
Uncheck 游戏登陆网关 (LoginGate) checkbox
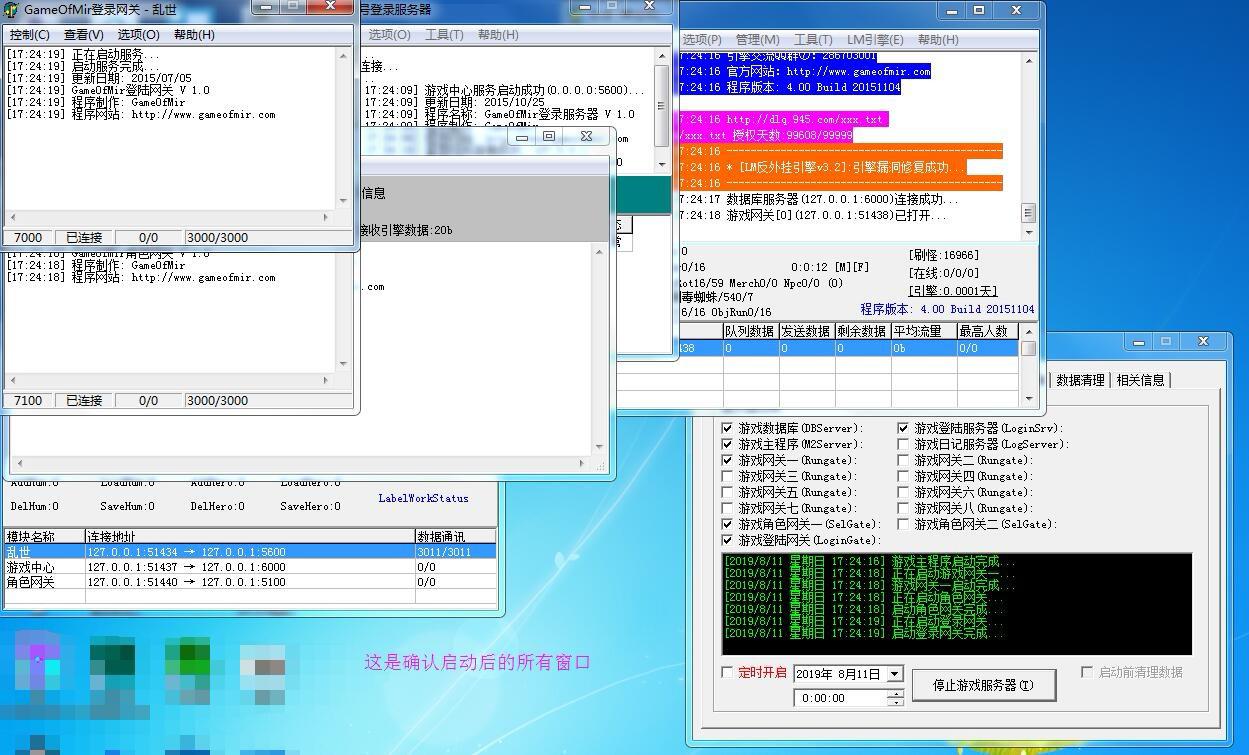click(727, 540)
